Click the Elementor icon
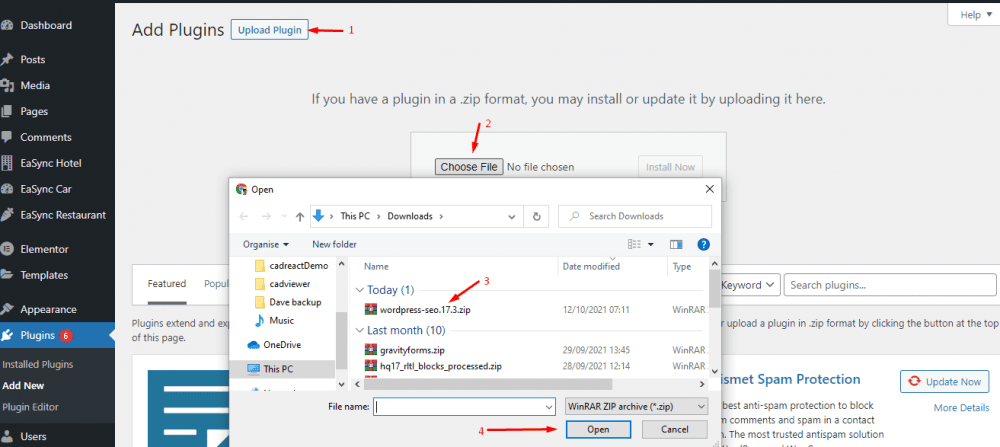This screenshot has width=1000, height=447. pos(7,249)
